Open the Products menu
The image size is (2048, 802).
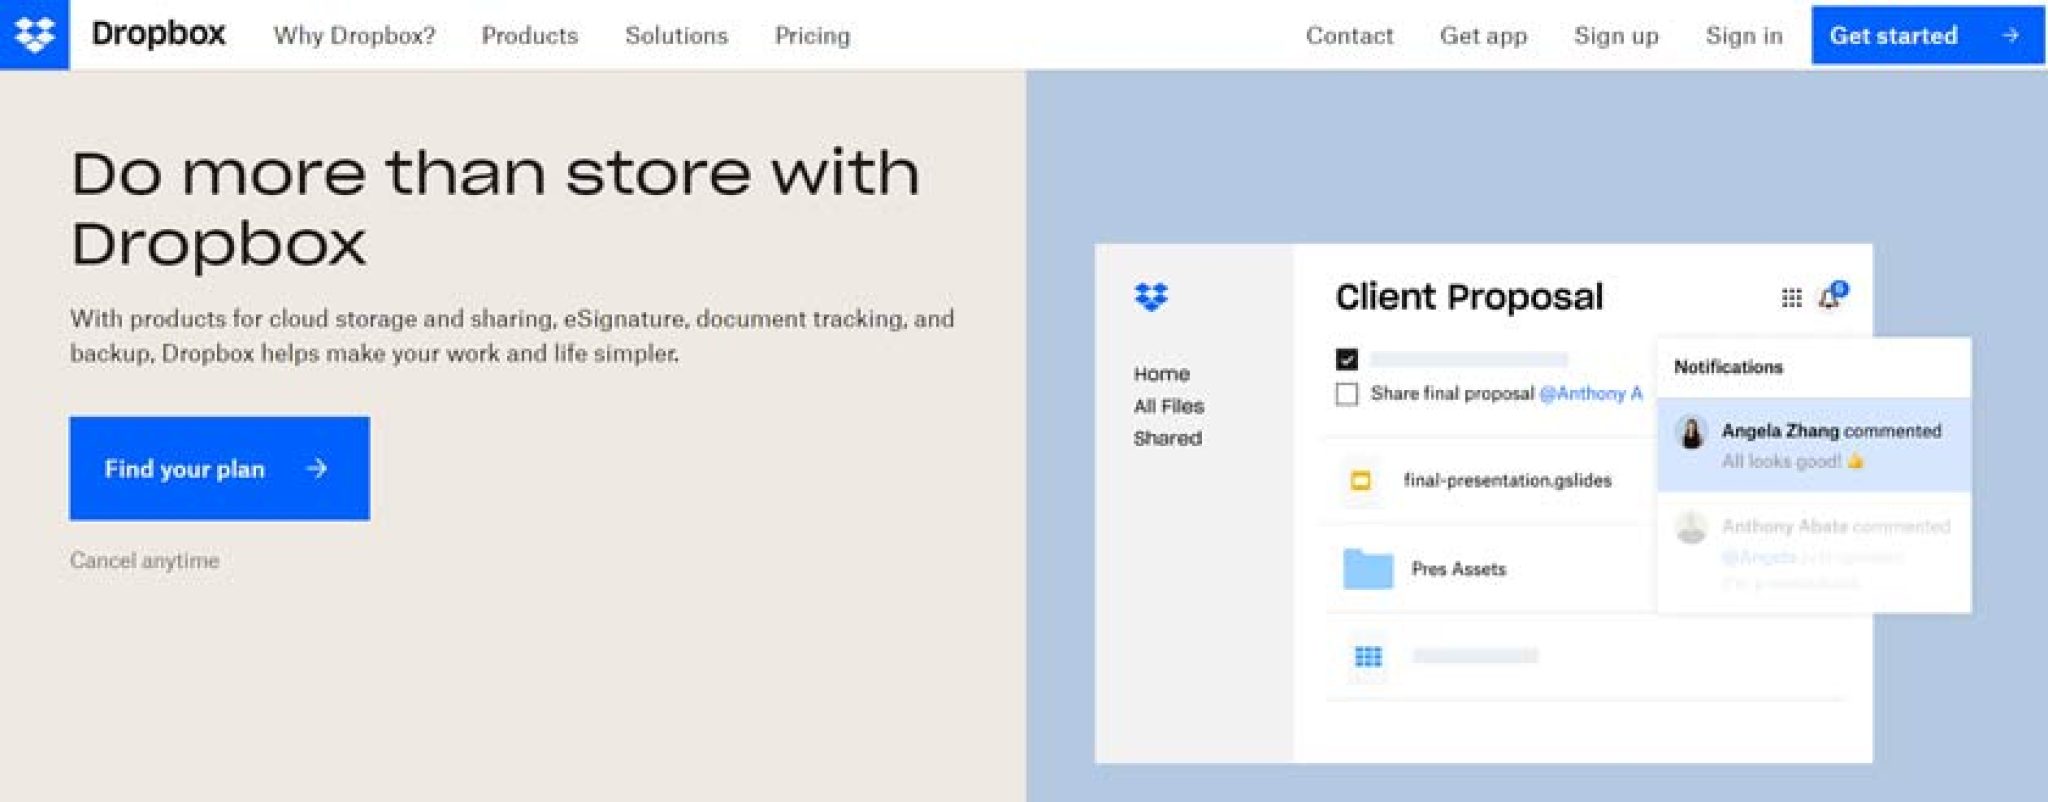[530, 35]
